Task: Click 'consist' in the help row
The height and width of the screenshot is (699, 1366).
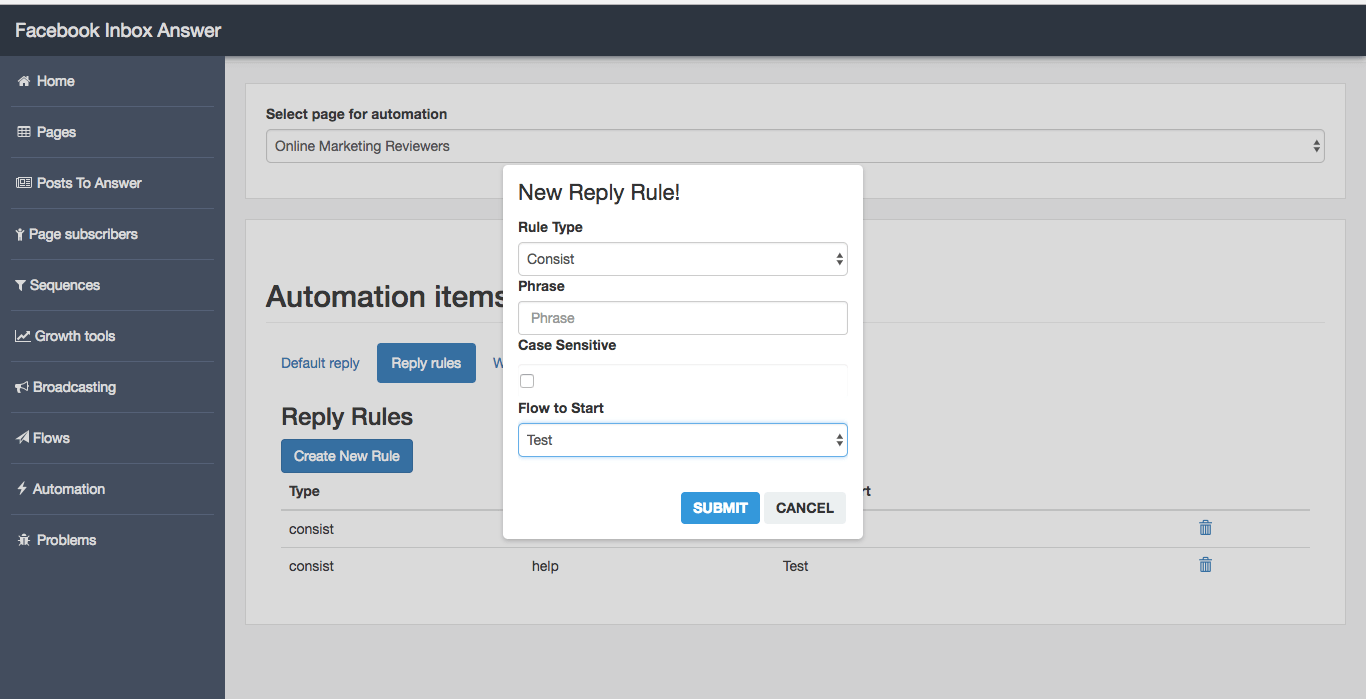Action: (x=311, y=566)
